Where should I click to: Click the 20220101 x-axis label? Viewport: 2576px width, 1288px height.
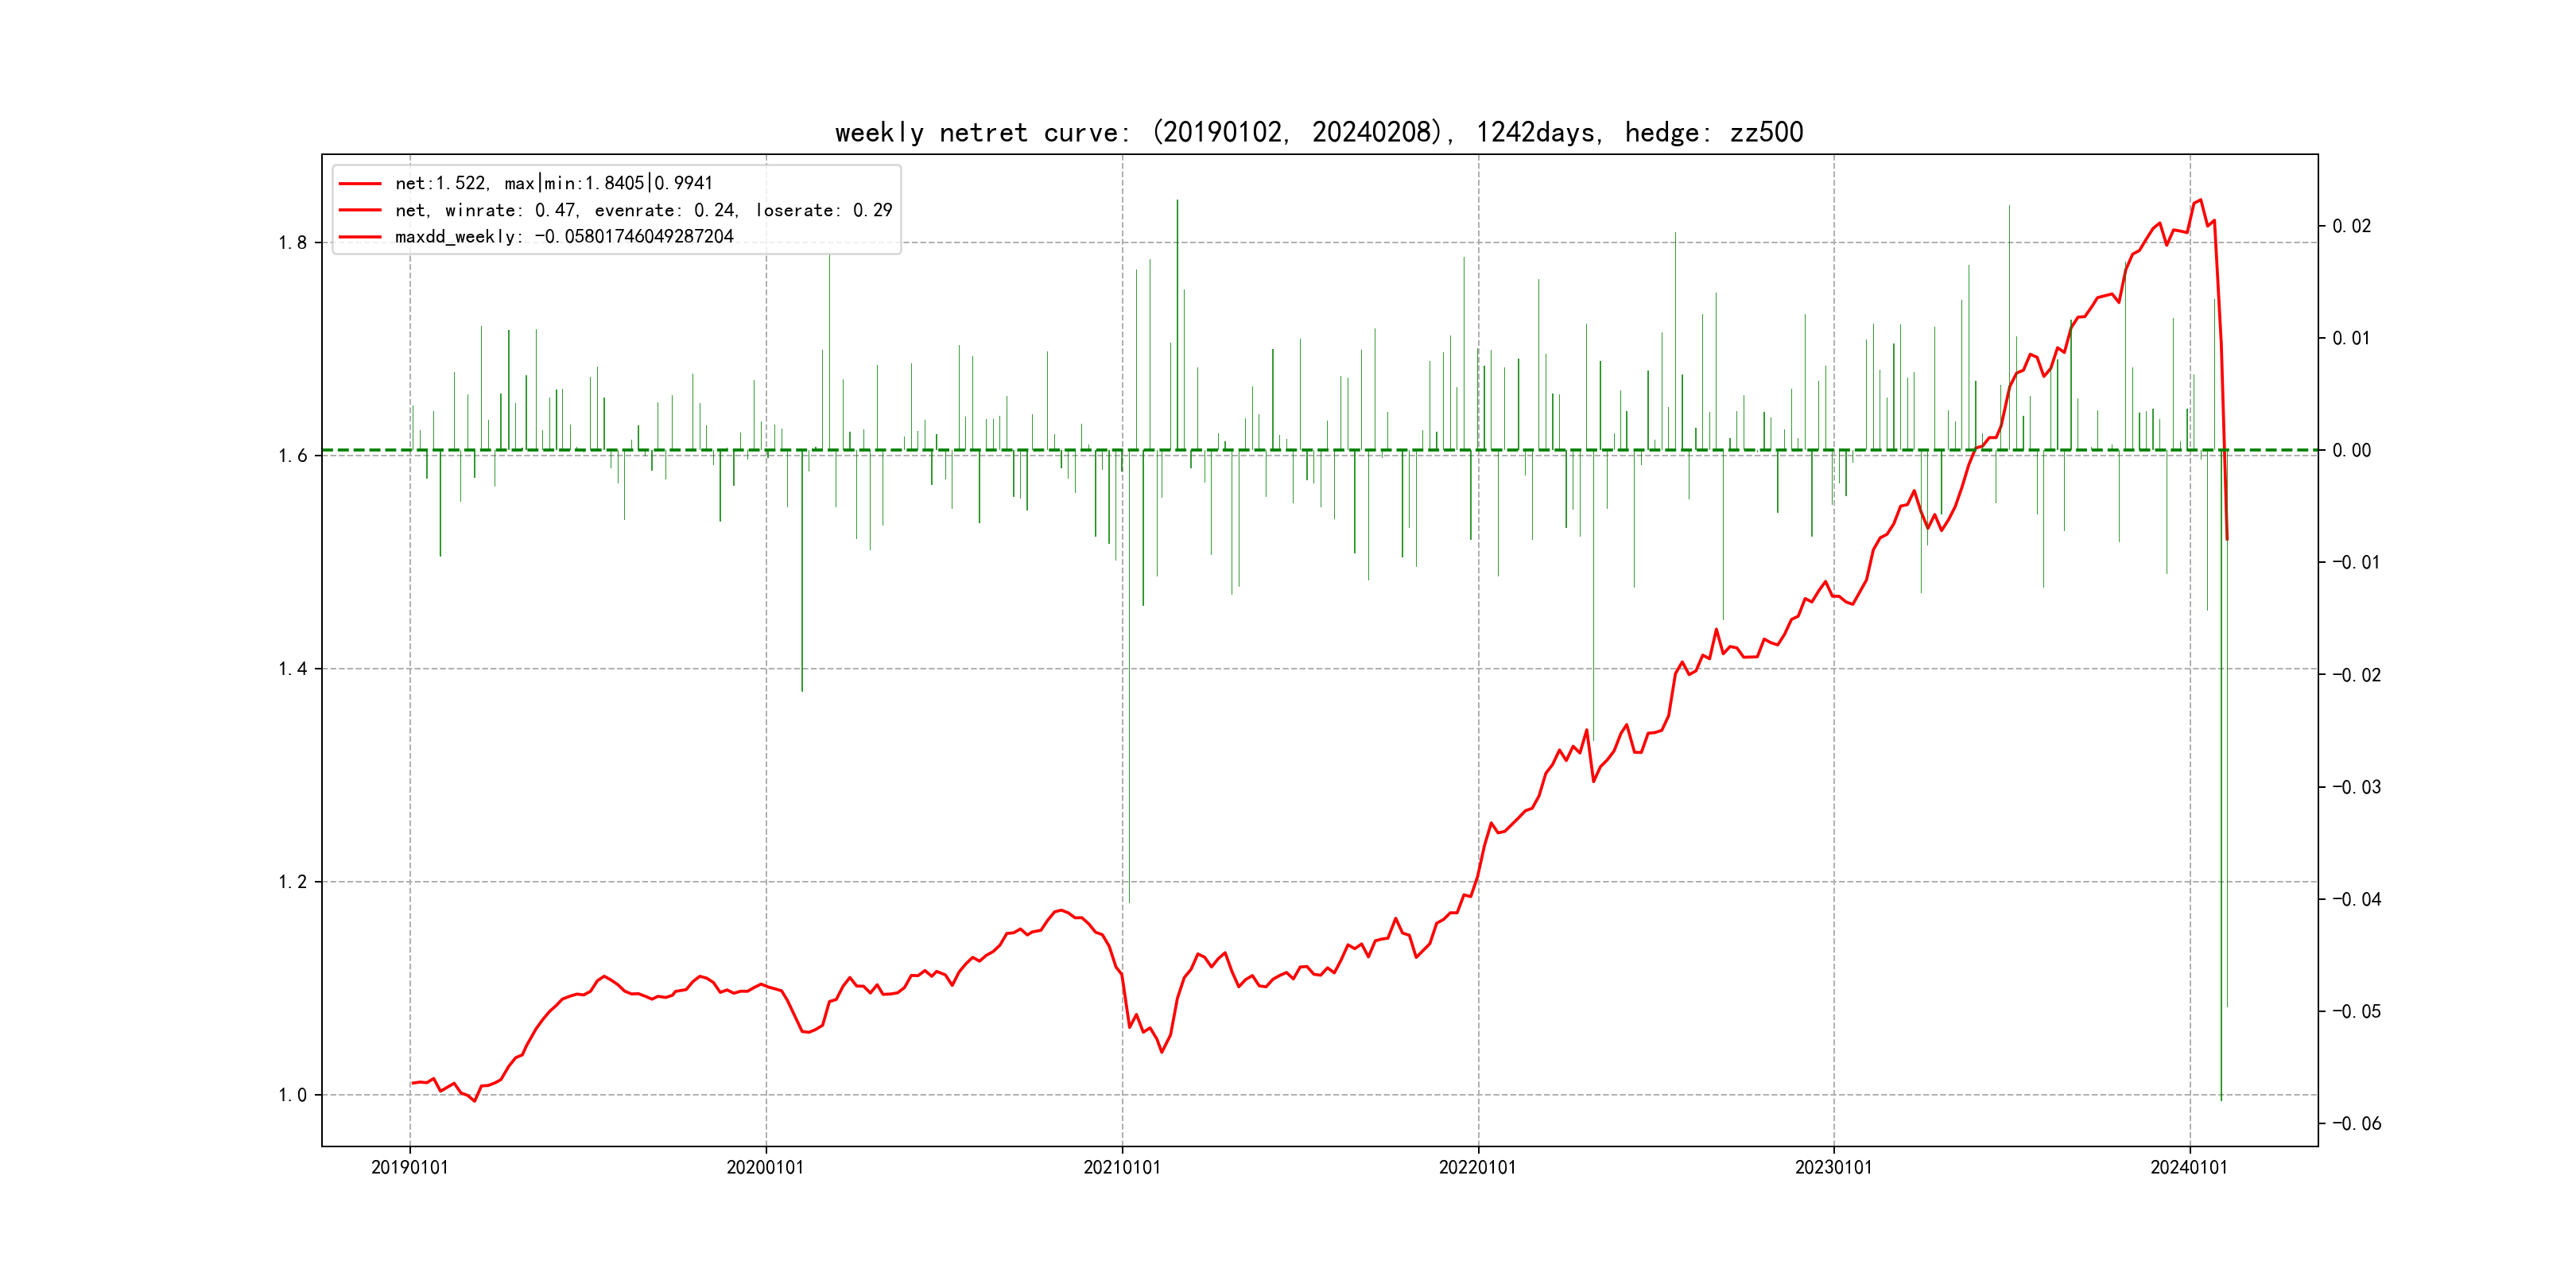click(1477, 1167)
